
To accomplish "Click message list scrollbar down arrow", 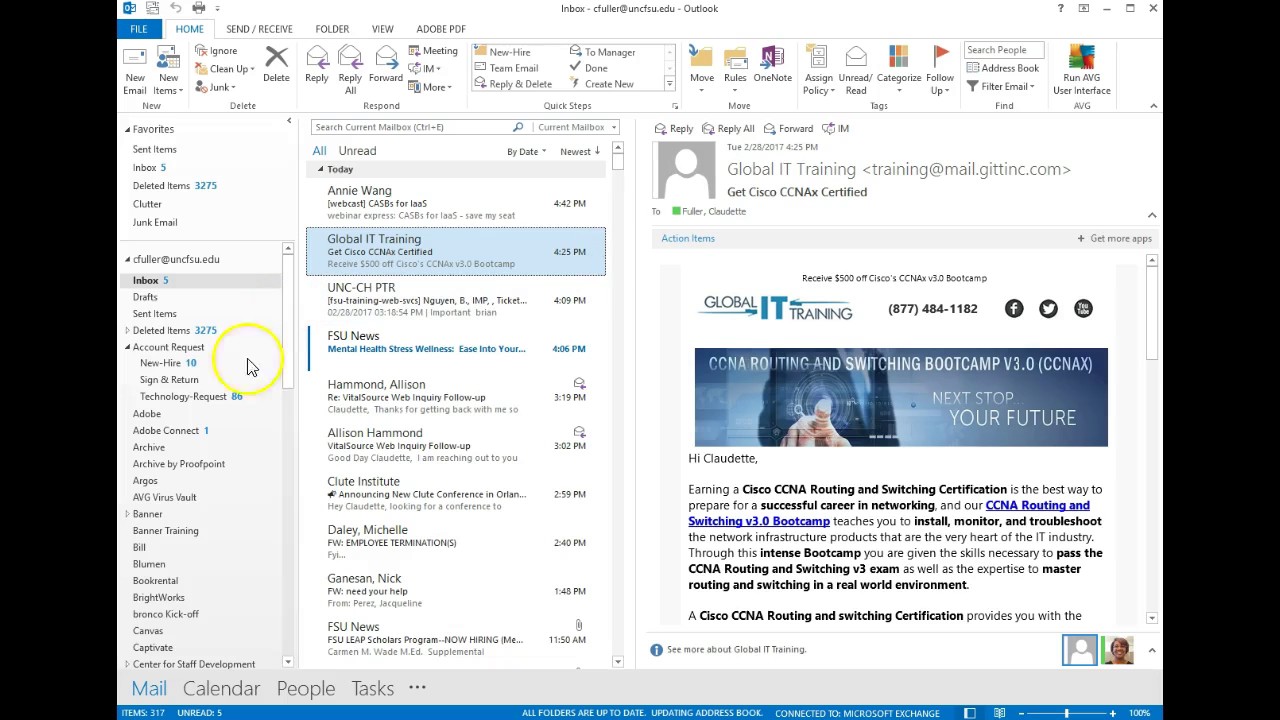I will [x=617, y=661].
